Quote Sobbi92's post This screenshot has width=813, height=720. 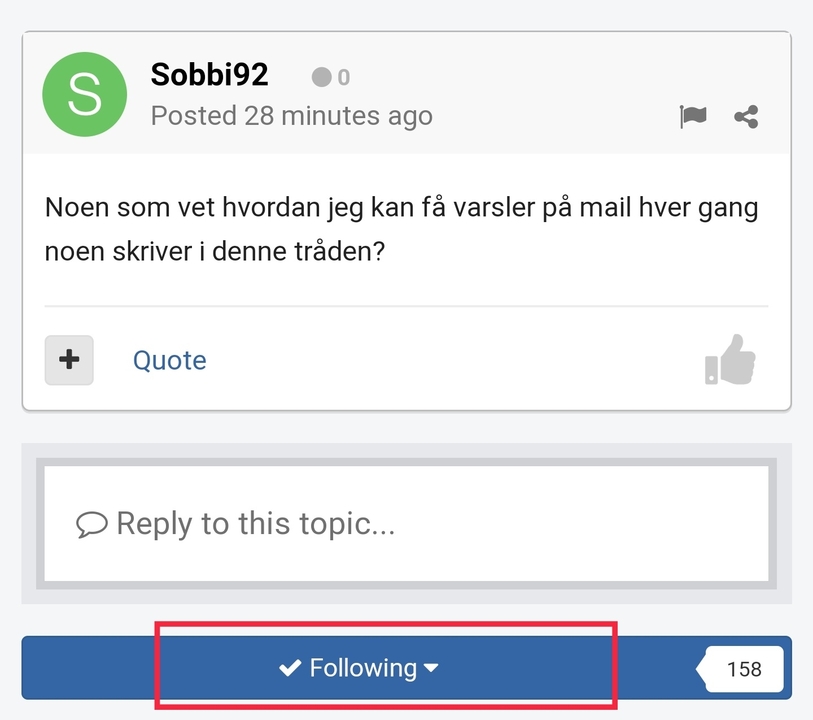point(170,360)
